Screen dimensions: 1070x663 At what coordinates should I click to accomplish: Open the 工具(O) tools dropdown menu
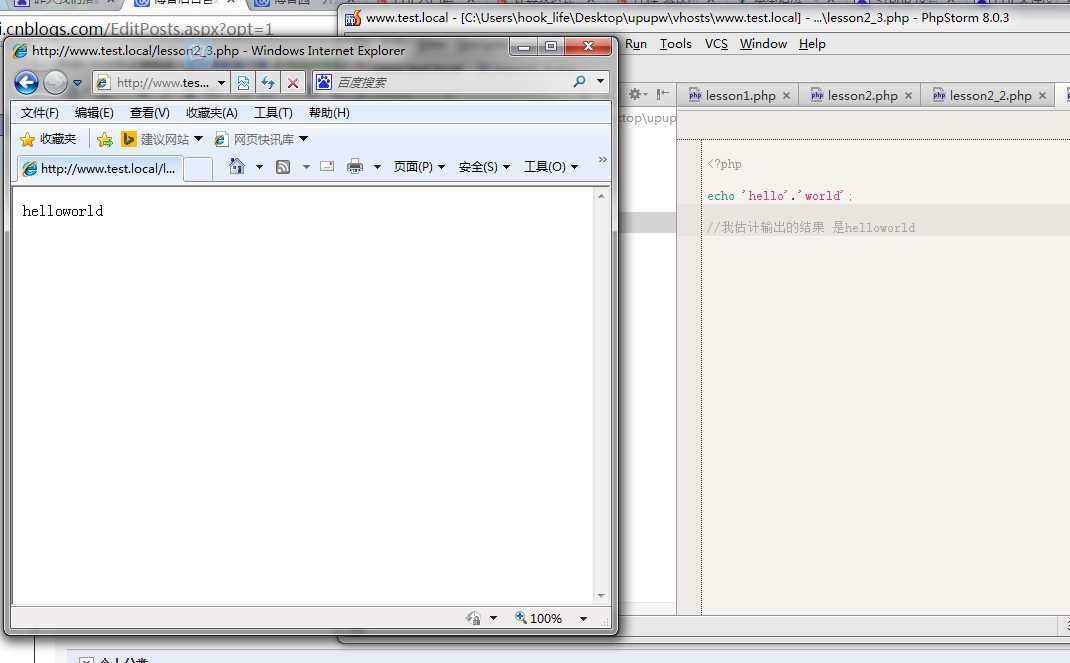pyautogui.click(x=551, y=166)
